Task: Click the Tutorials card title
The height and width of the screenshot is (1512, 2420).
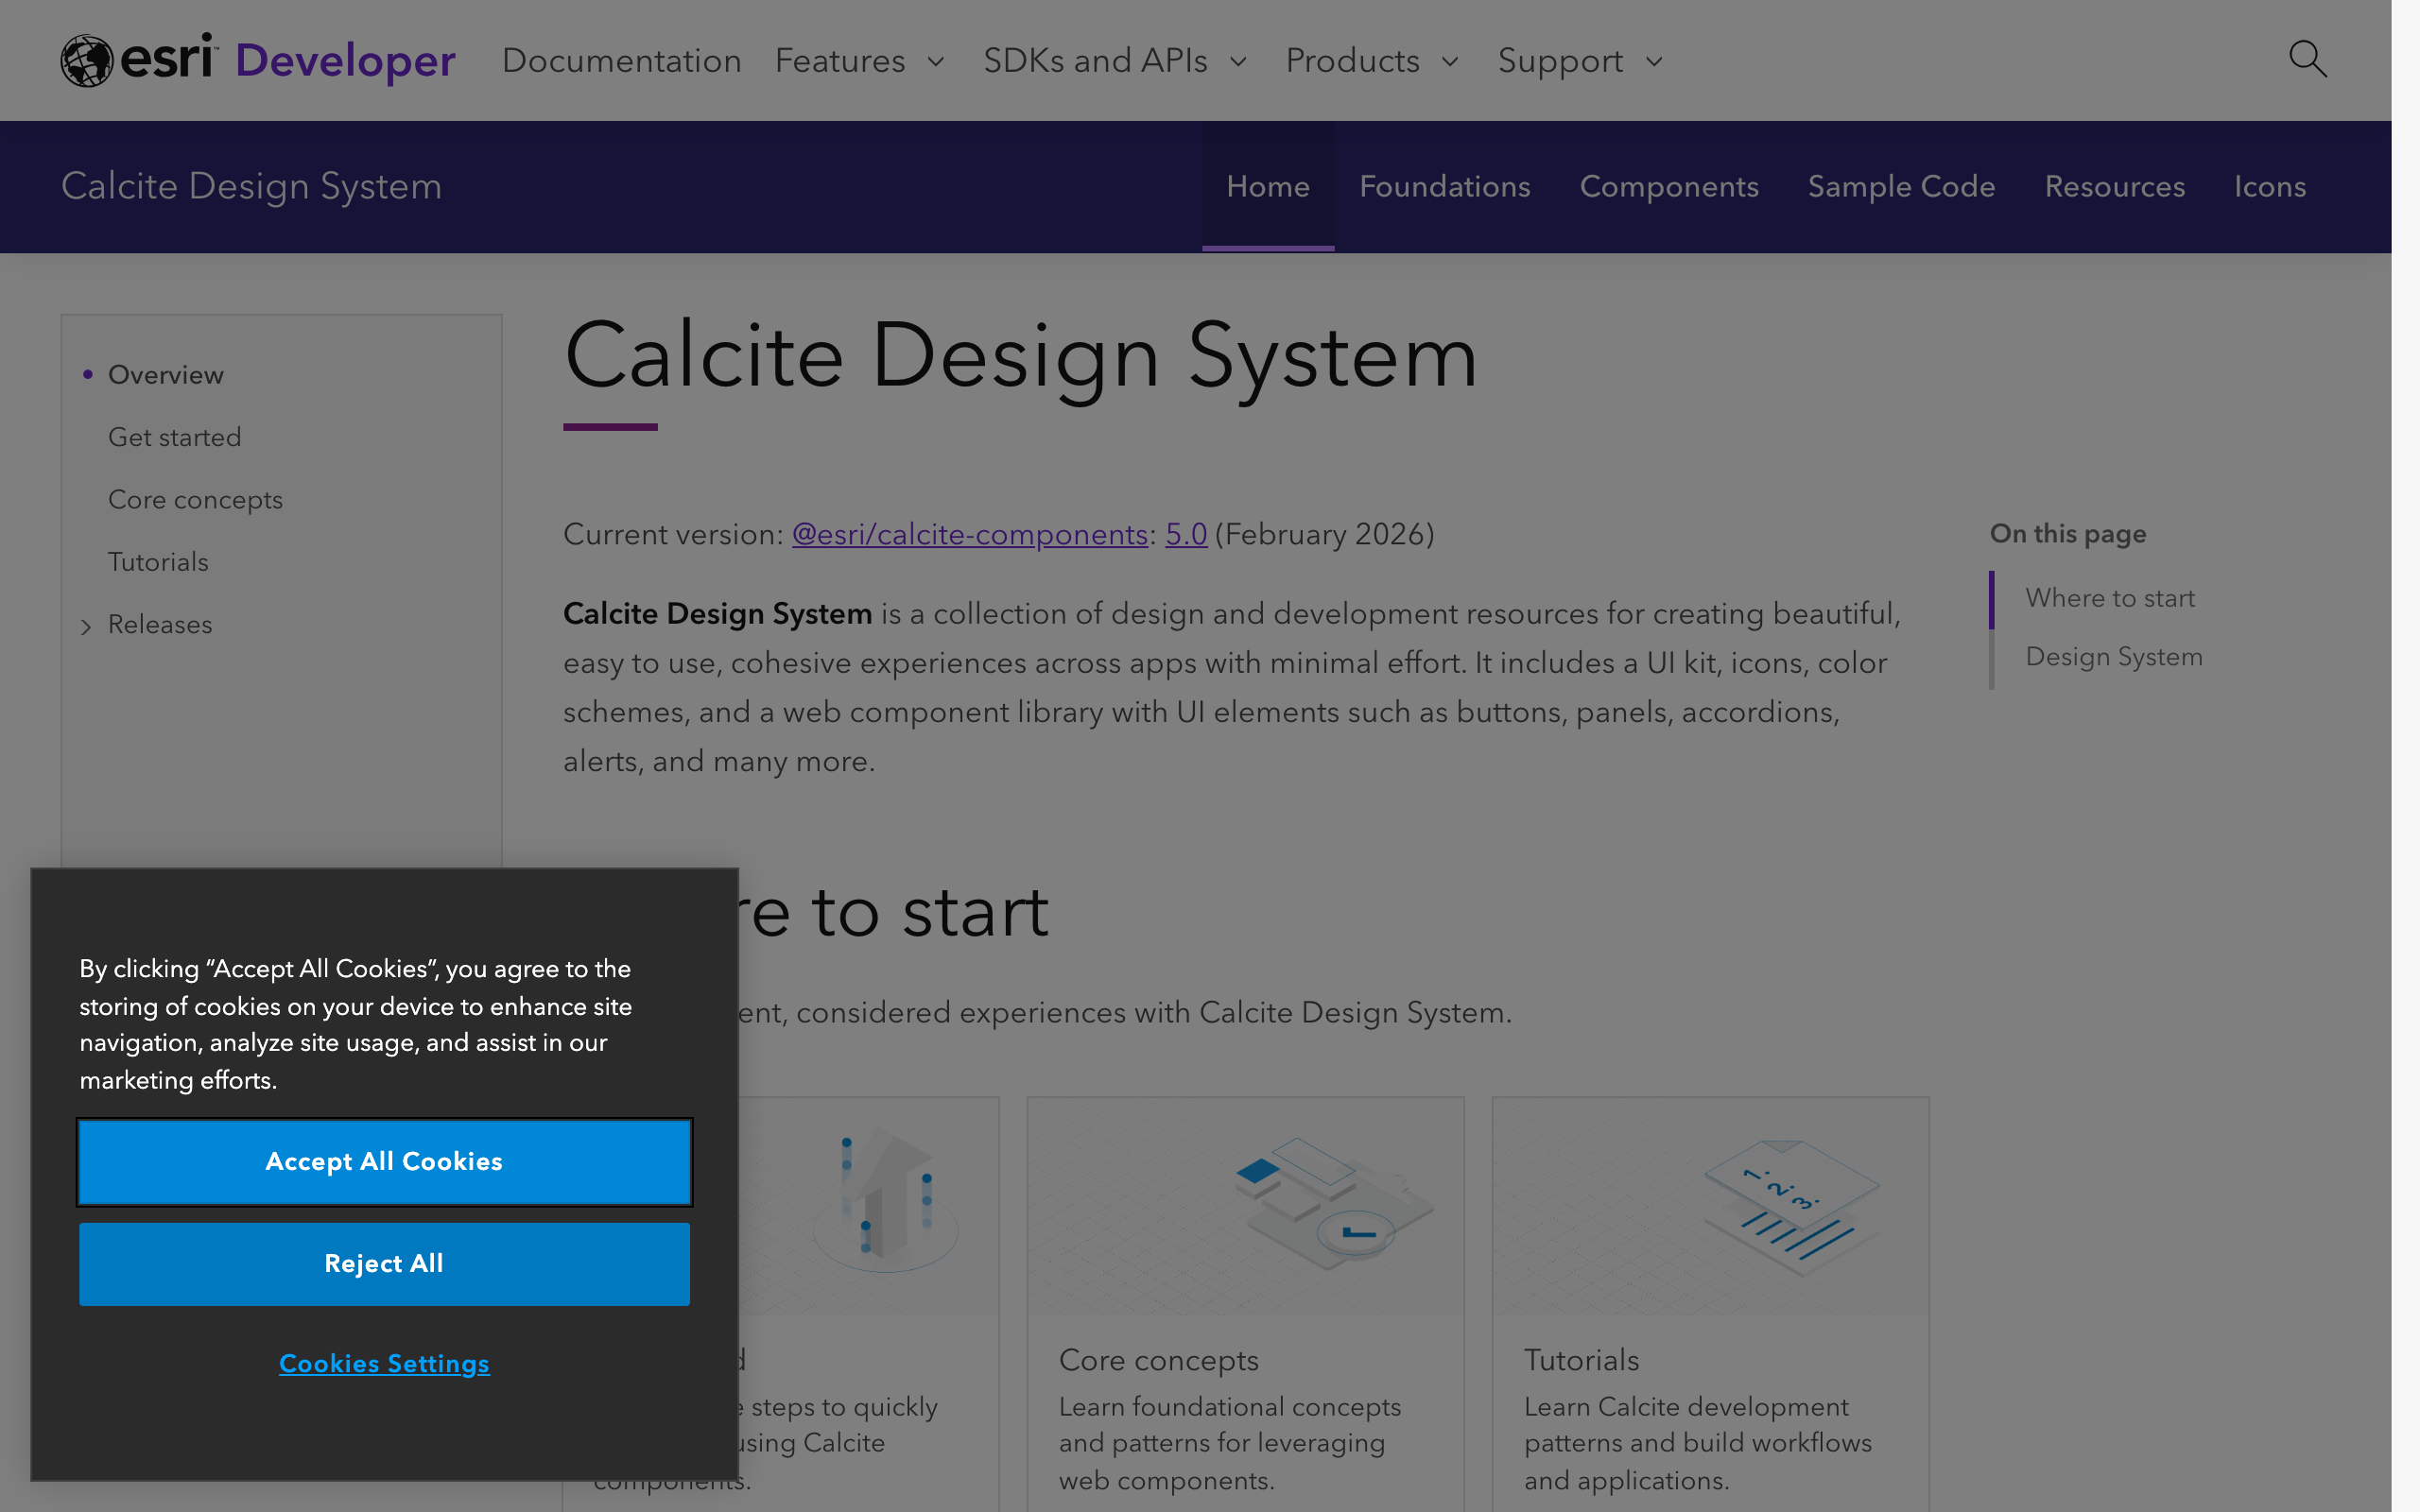Action: (x=1581, y=1360)
